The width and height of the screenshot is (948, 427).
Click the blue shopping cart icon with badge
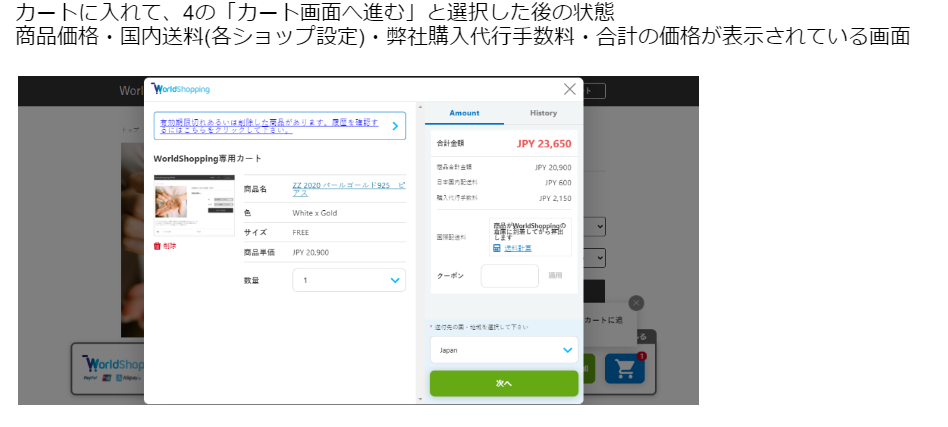(625, 368)
